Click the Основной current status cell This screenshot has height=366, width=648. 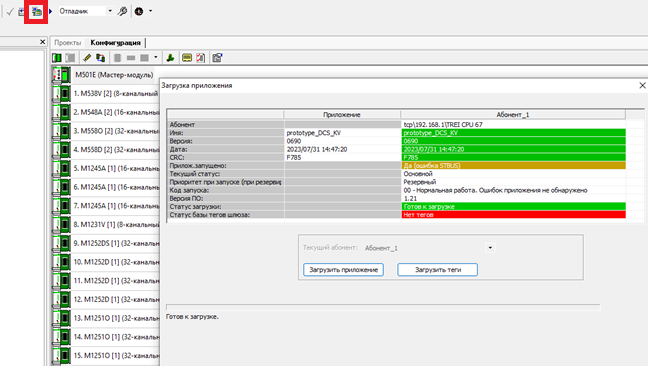513,174
